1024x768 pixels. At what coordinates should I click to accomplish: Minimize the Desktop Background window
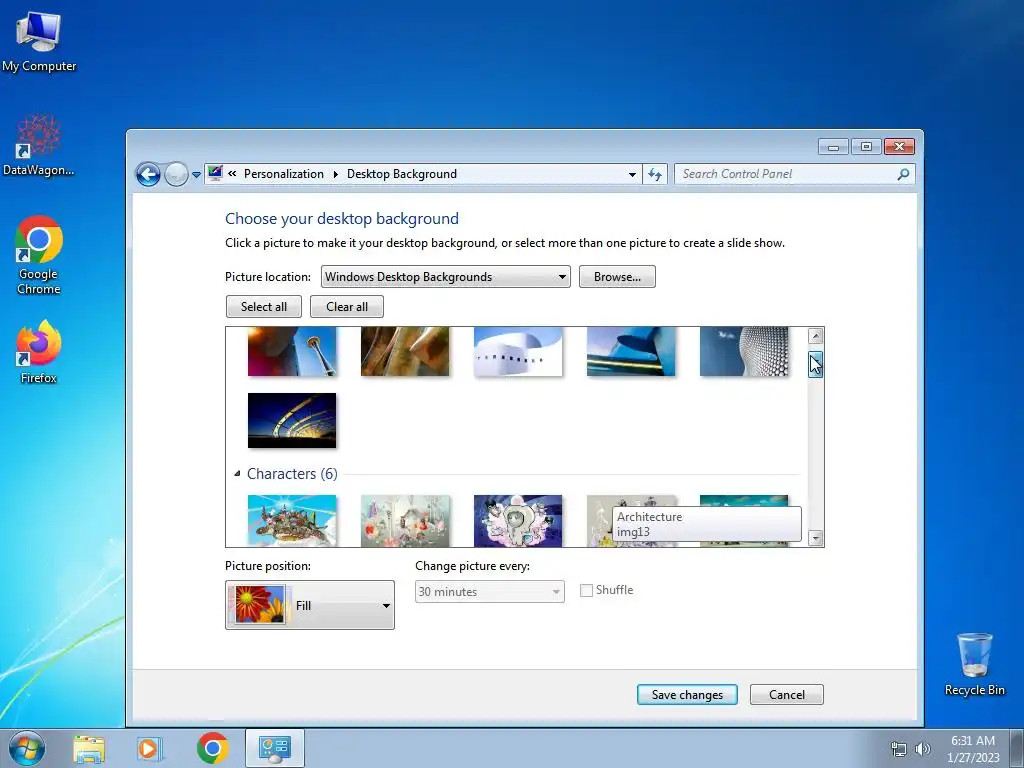point(833,147)
